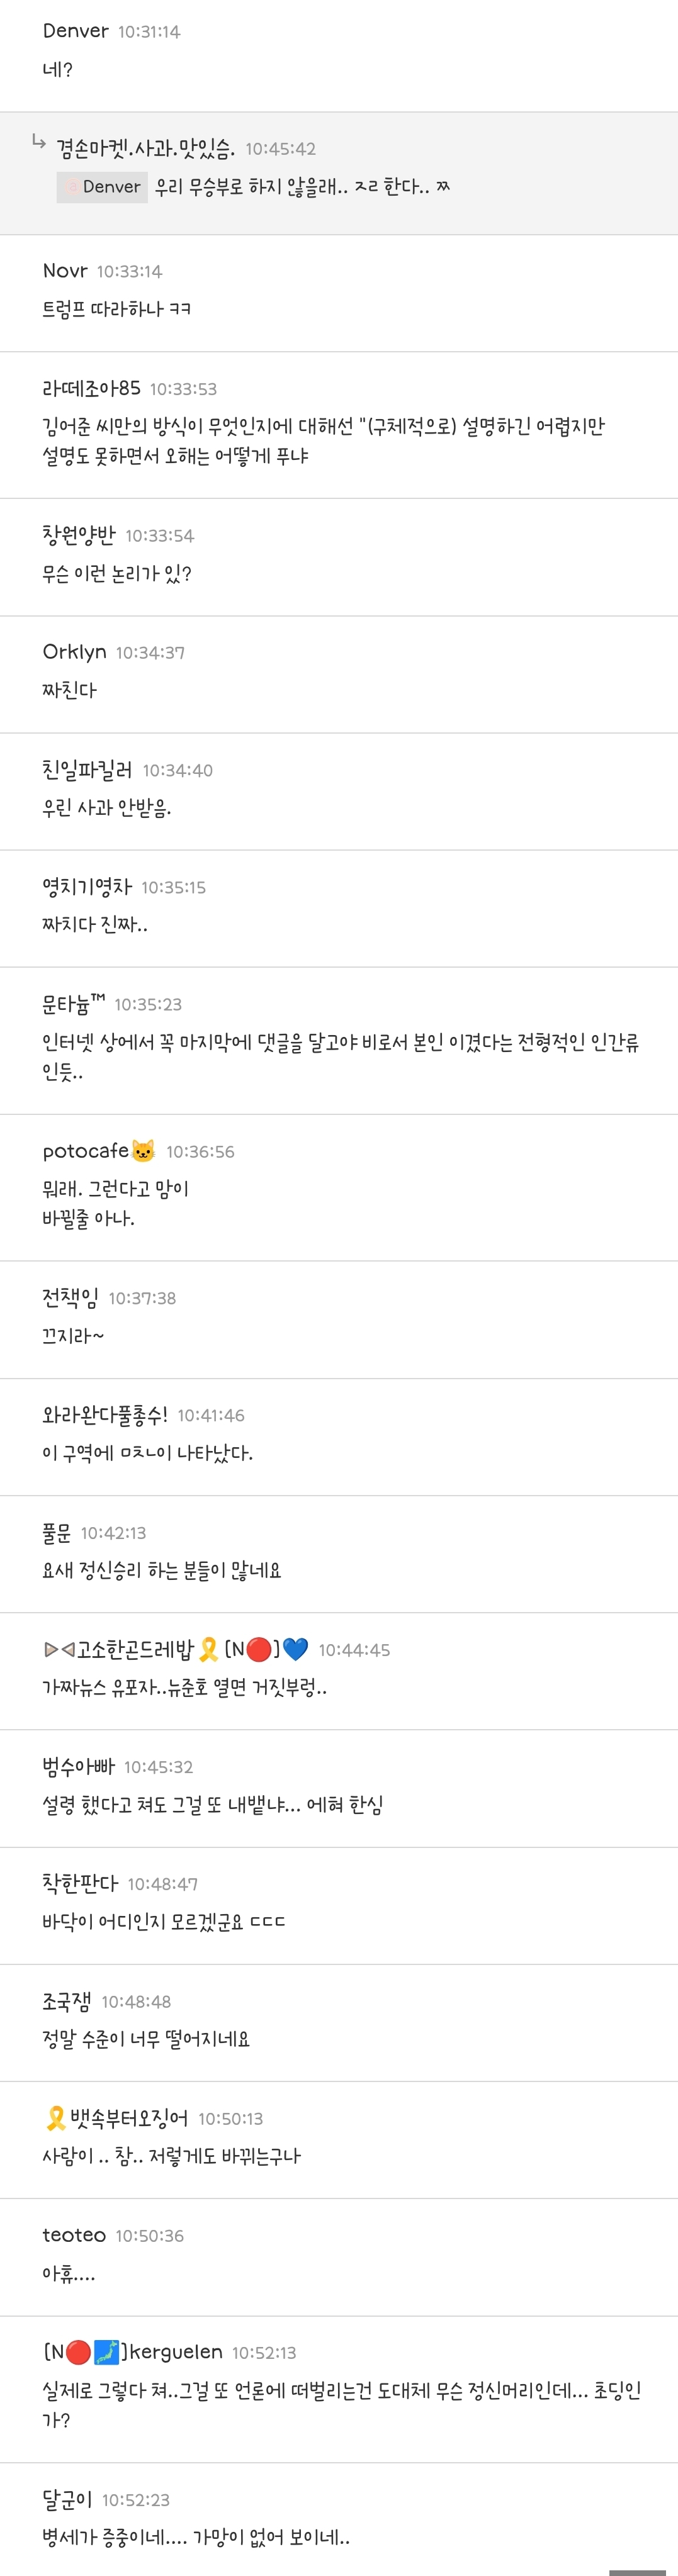Click the cat emoji next to potocafe
This screenshot has width=678, height=2576.
pyautogui.click(x=143, y=1151)
